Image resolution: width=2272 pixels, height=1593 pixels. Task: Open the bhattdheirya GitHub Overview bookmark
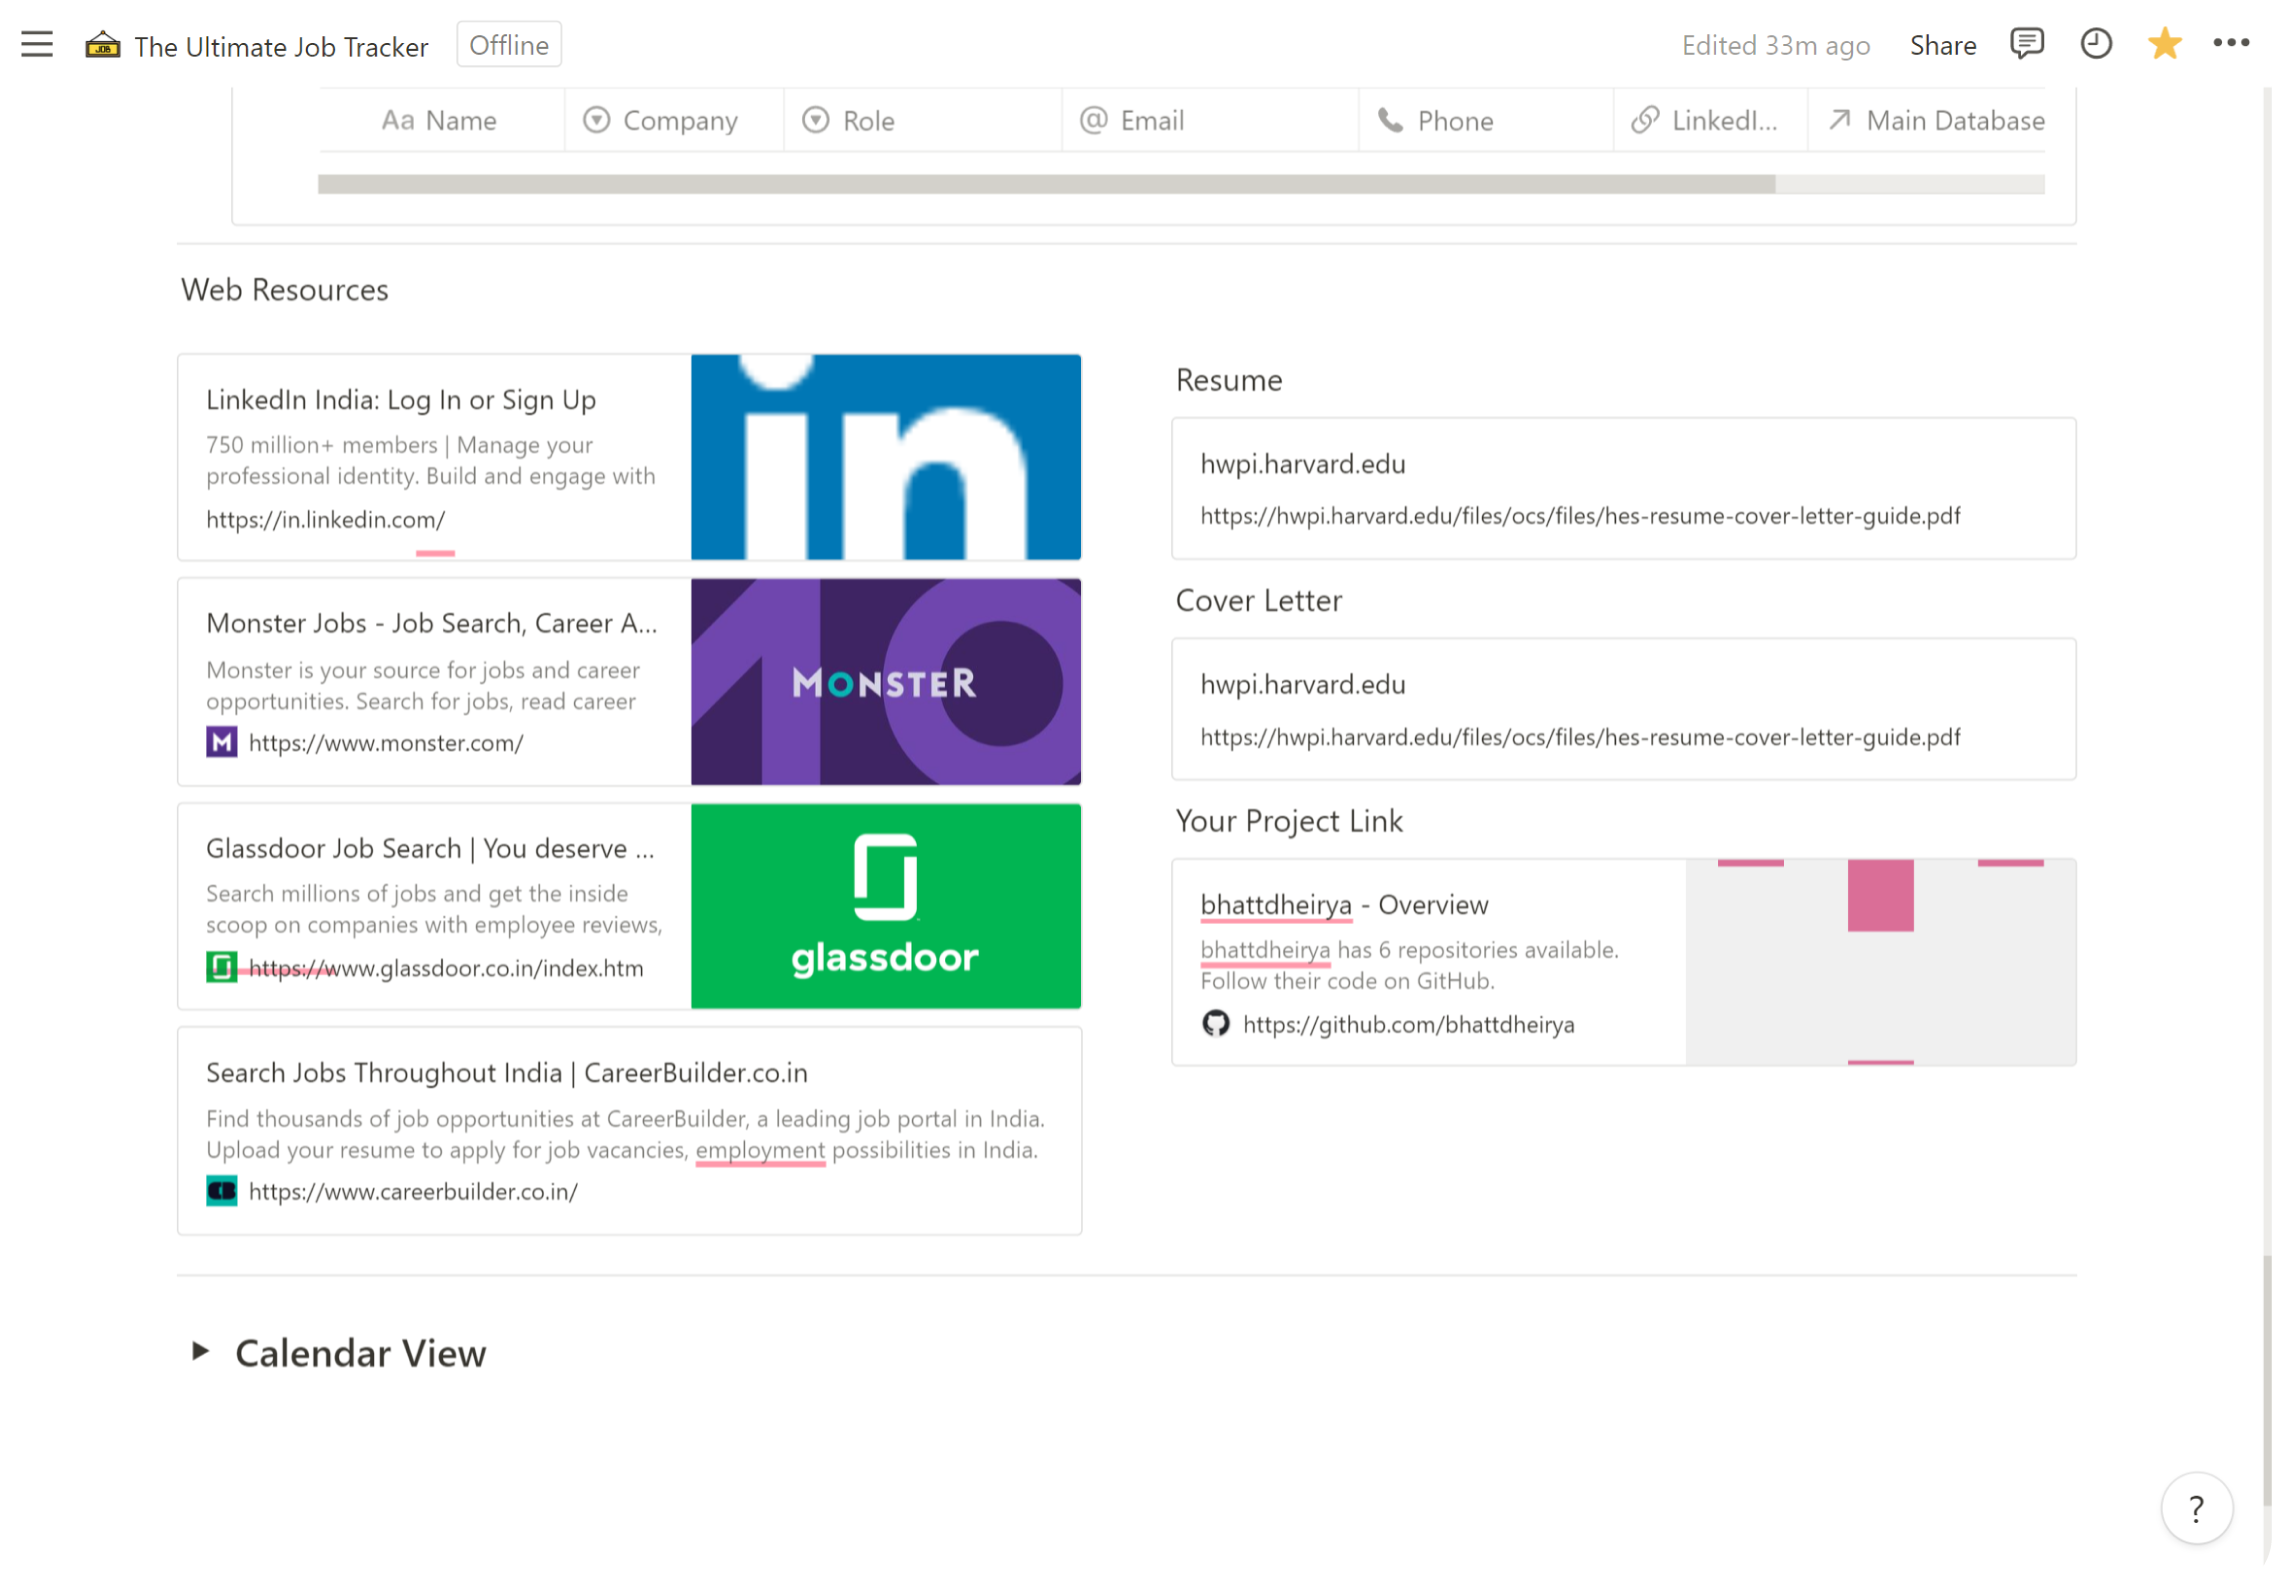(x=1623, y=962)
